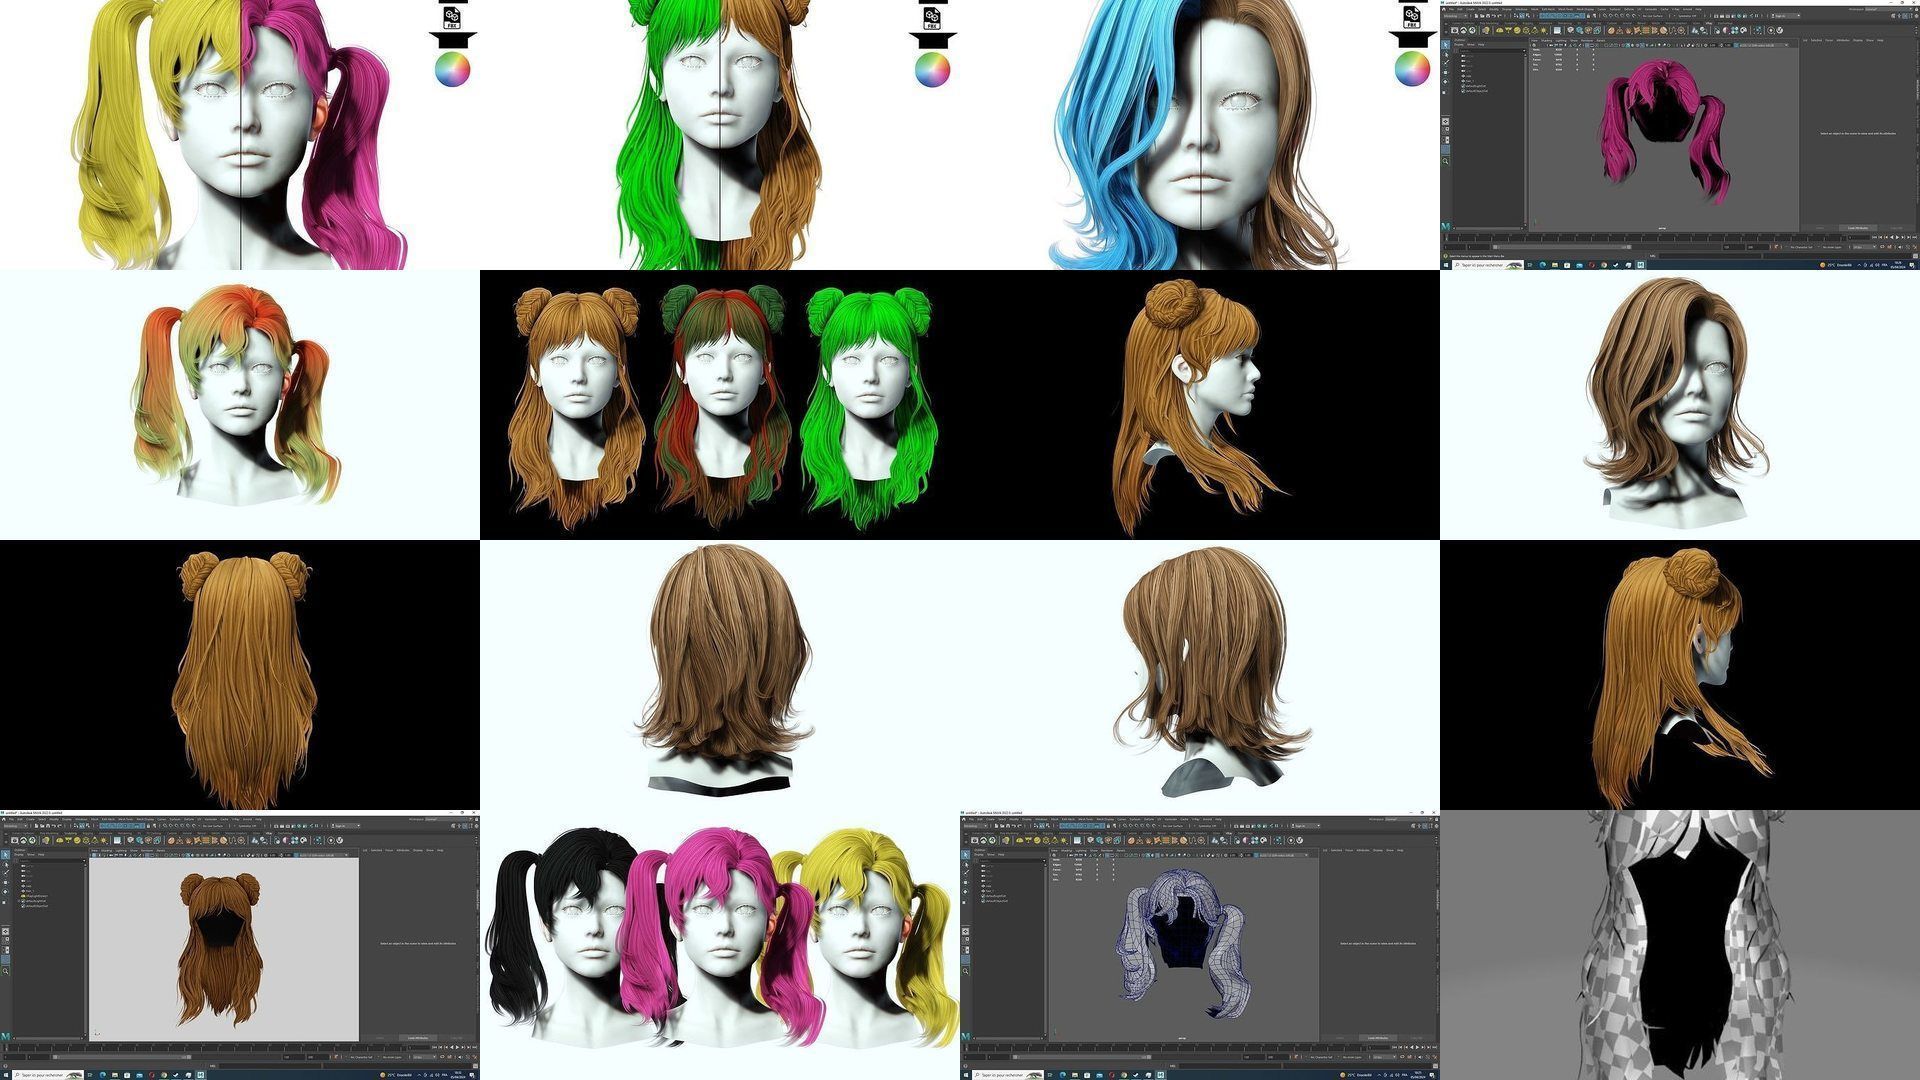Screen dimensions: 1920x1080
Task: Open the straight back-view brown bob render
Action: pos(720,675)
